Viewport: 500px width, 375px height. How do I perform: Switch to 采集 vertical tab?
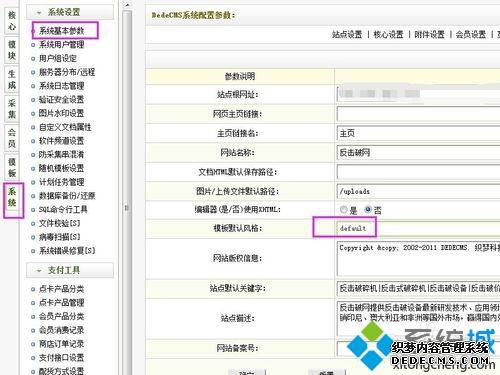(12, 109)
